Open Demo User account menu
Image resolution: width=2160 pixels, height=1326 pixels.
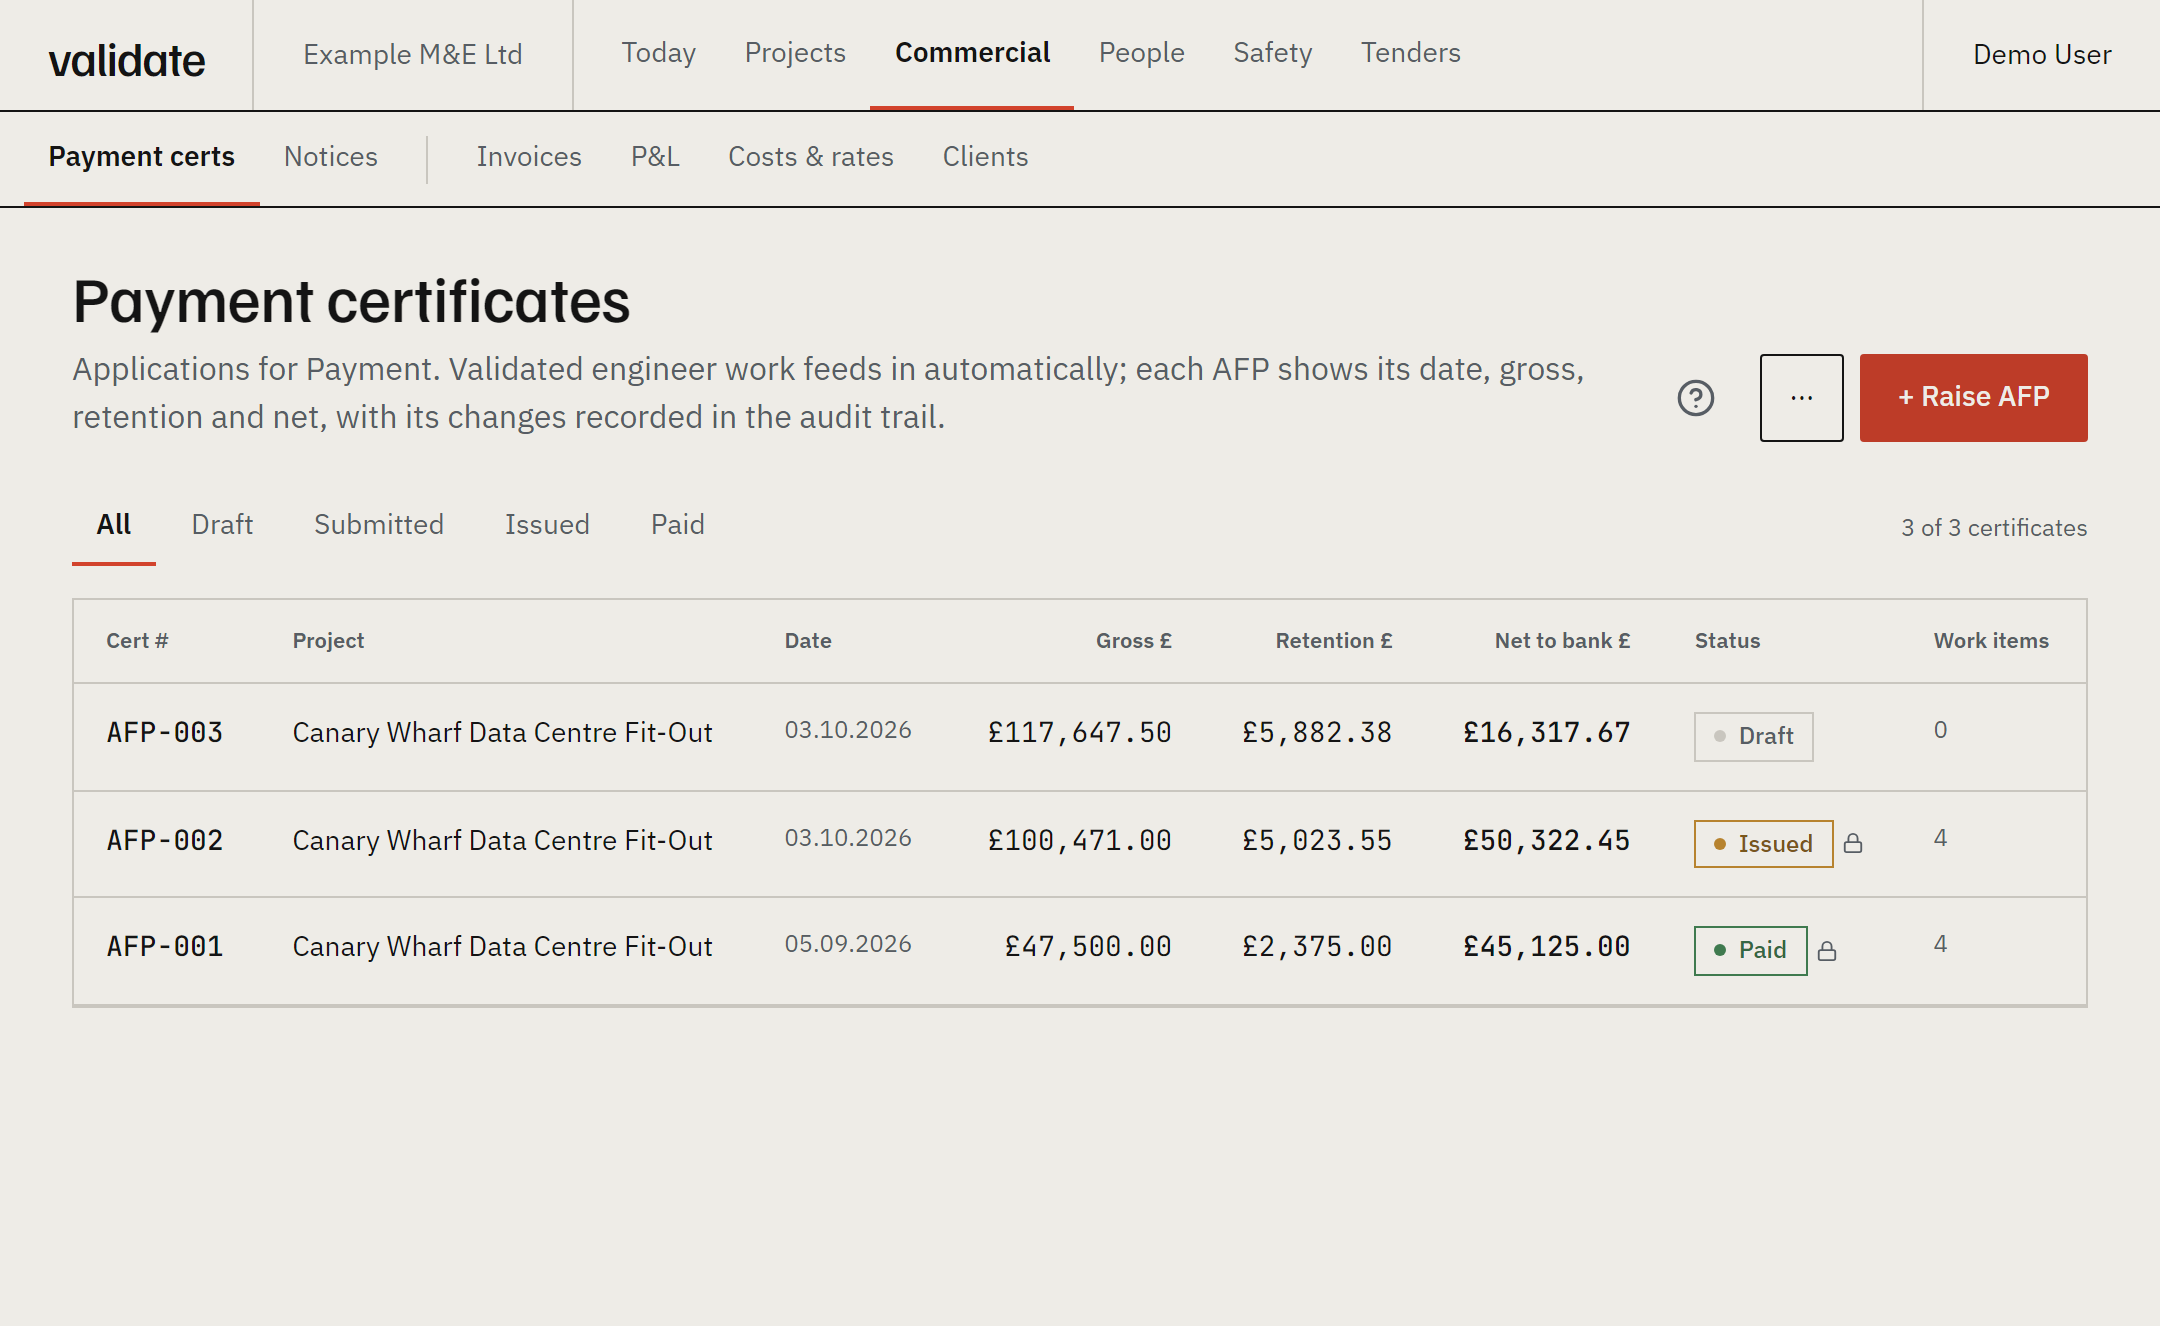point(2042,54)
